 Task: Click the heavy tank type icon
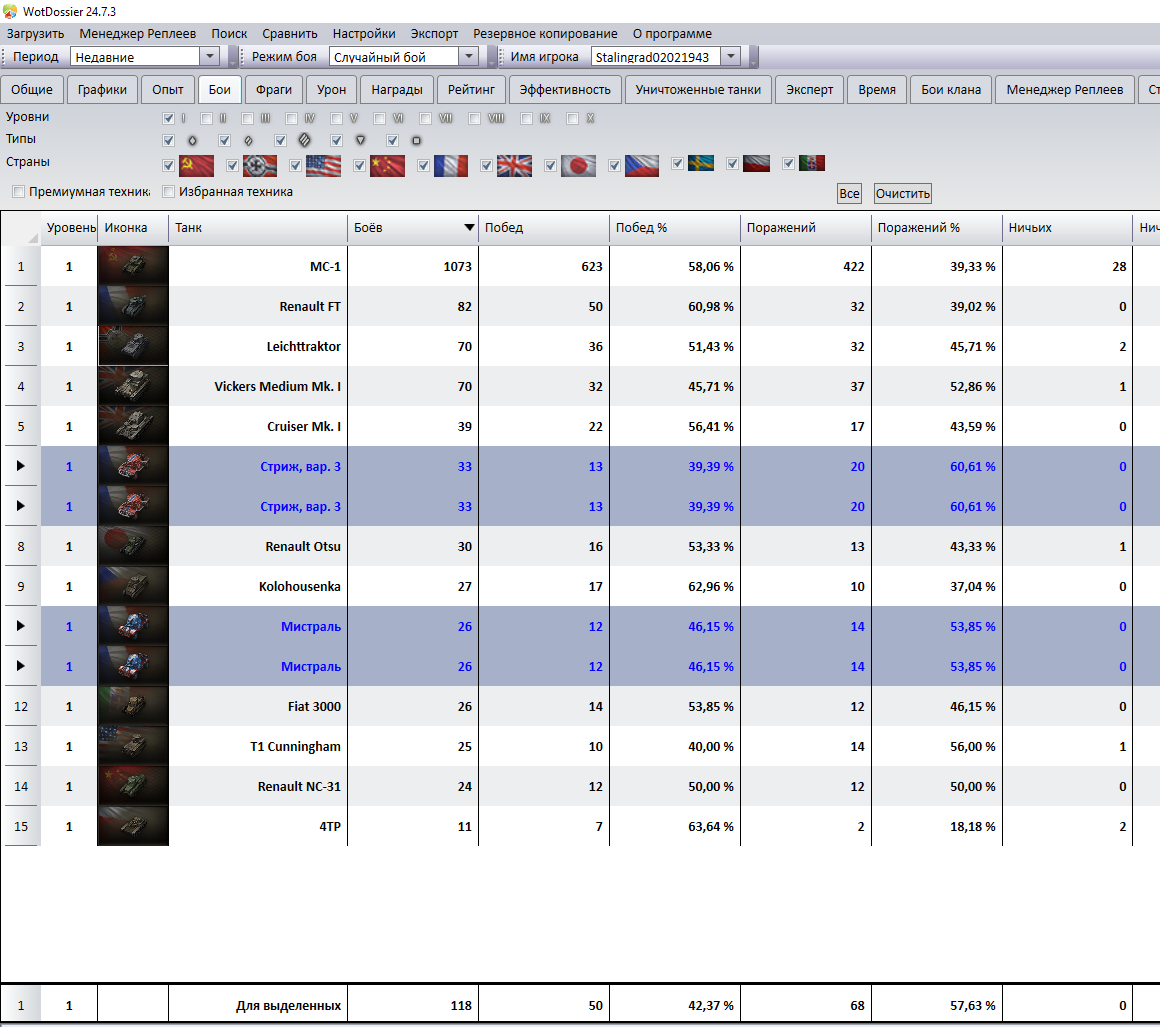pos(305,140)
